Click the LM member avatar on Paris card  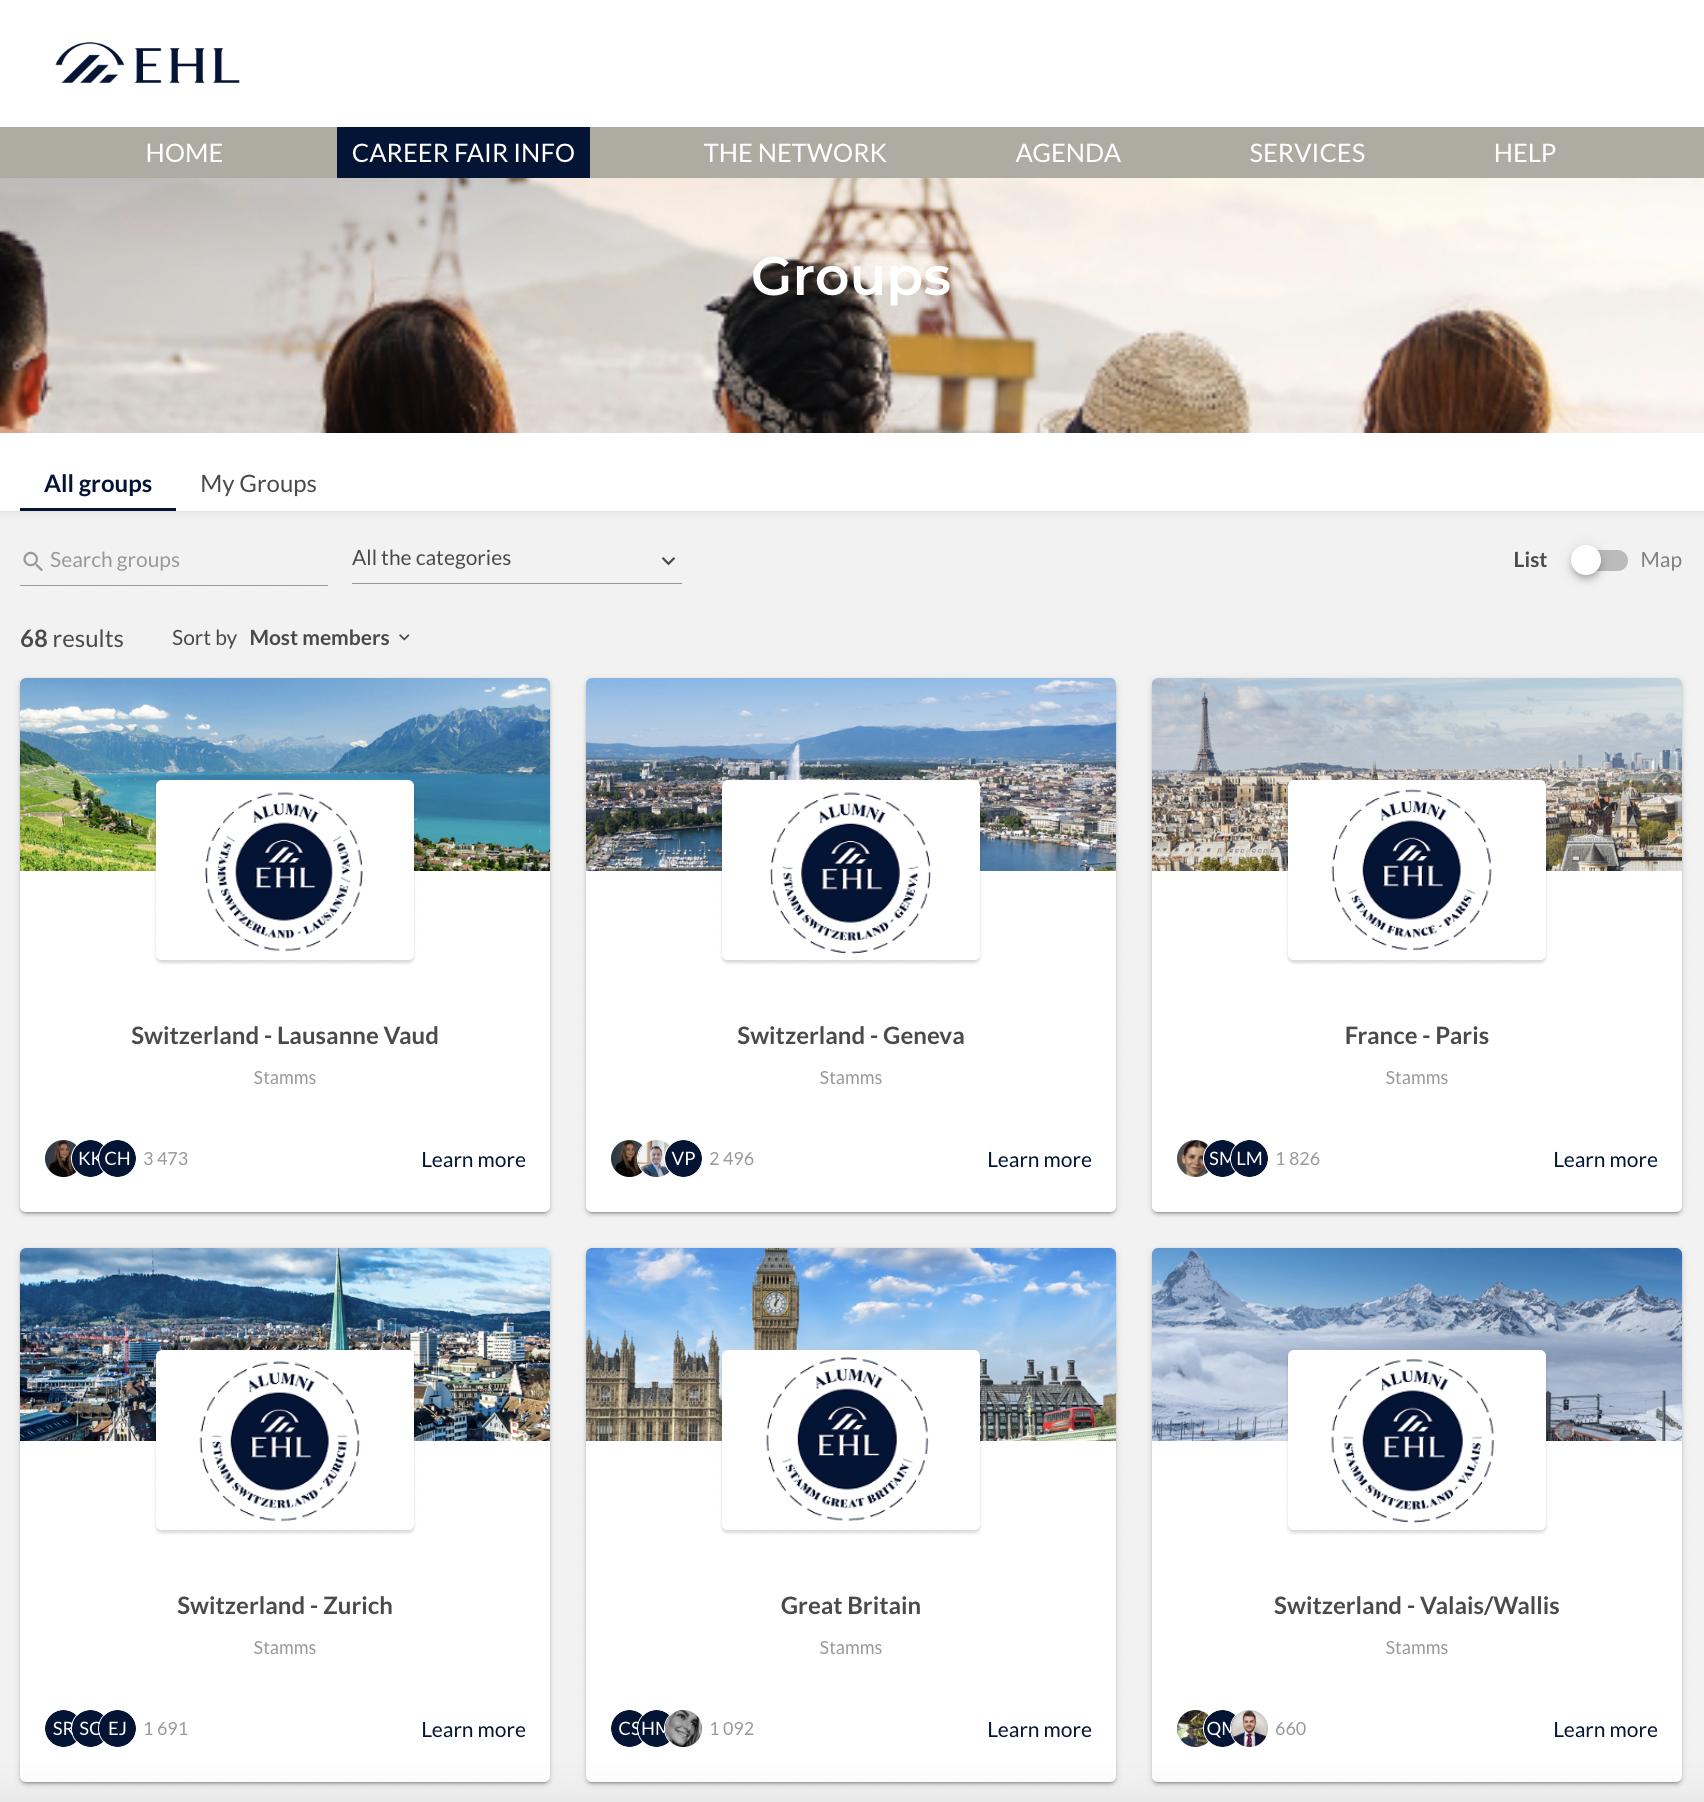[1250, 1158]
